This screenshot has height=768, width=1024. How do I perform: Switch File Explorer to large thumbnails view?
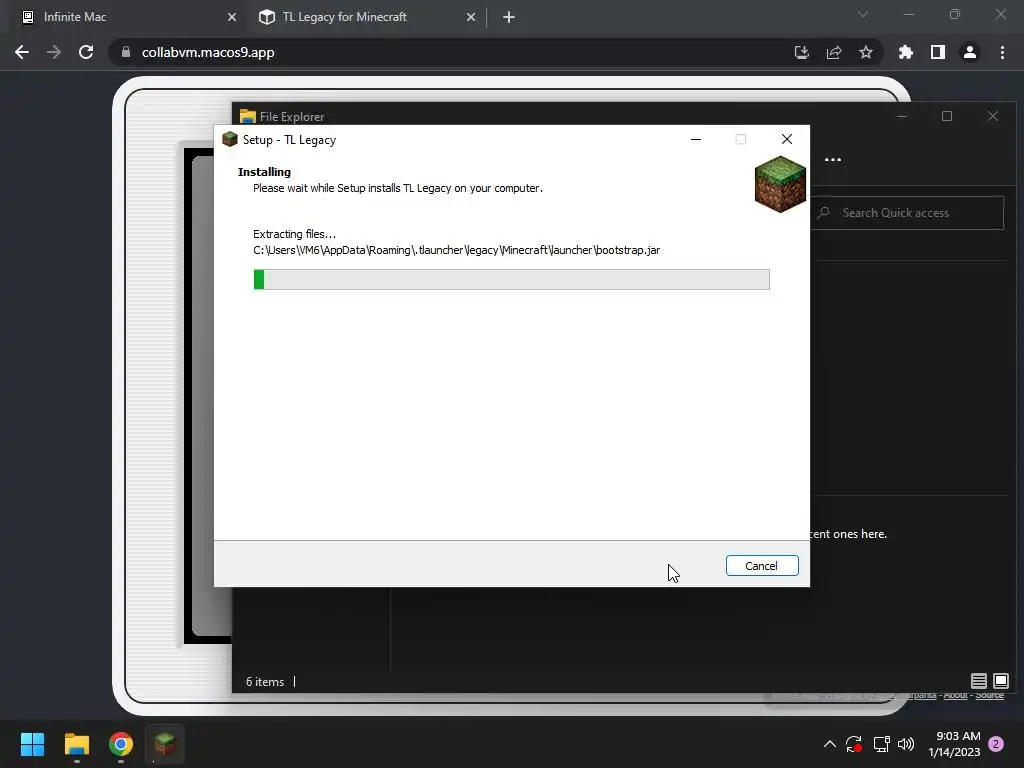click(1000, 681)
